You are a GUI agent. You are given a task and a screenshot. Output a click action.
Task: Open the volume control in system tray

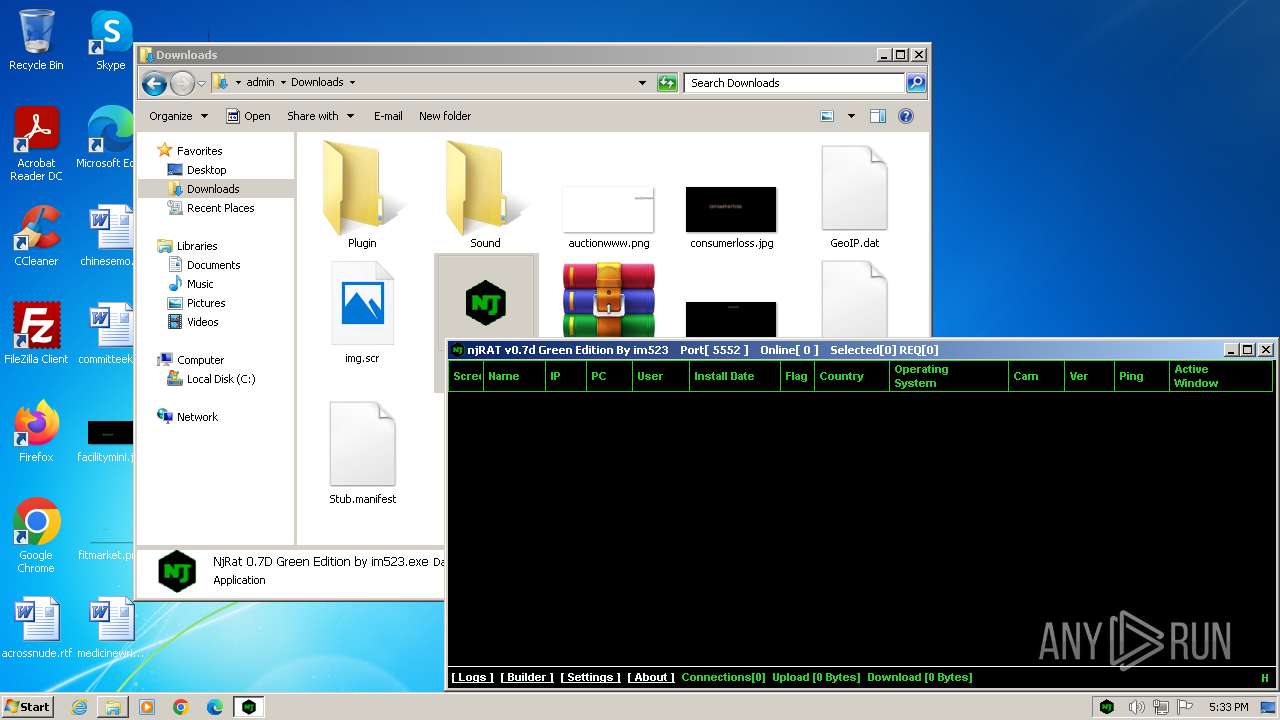(1136, 707)
